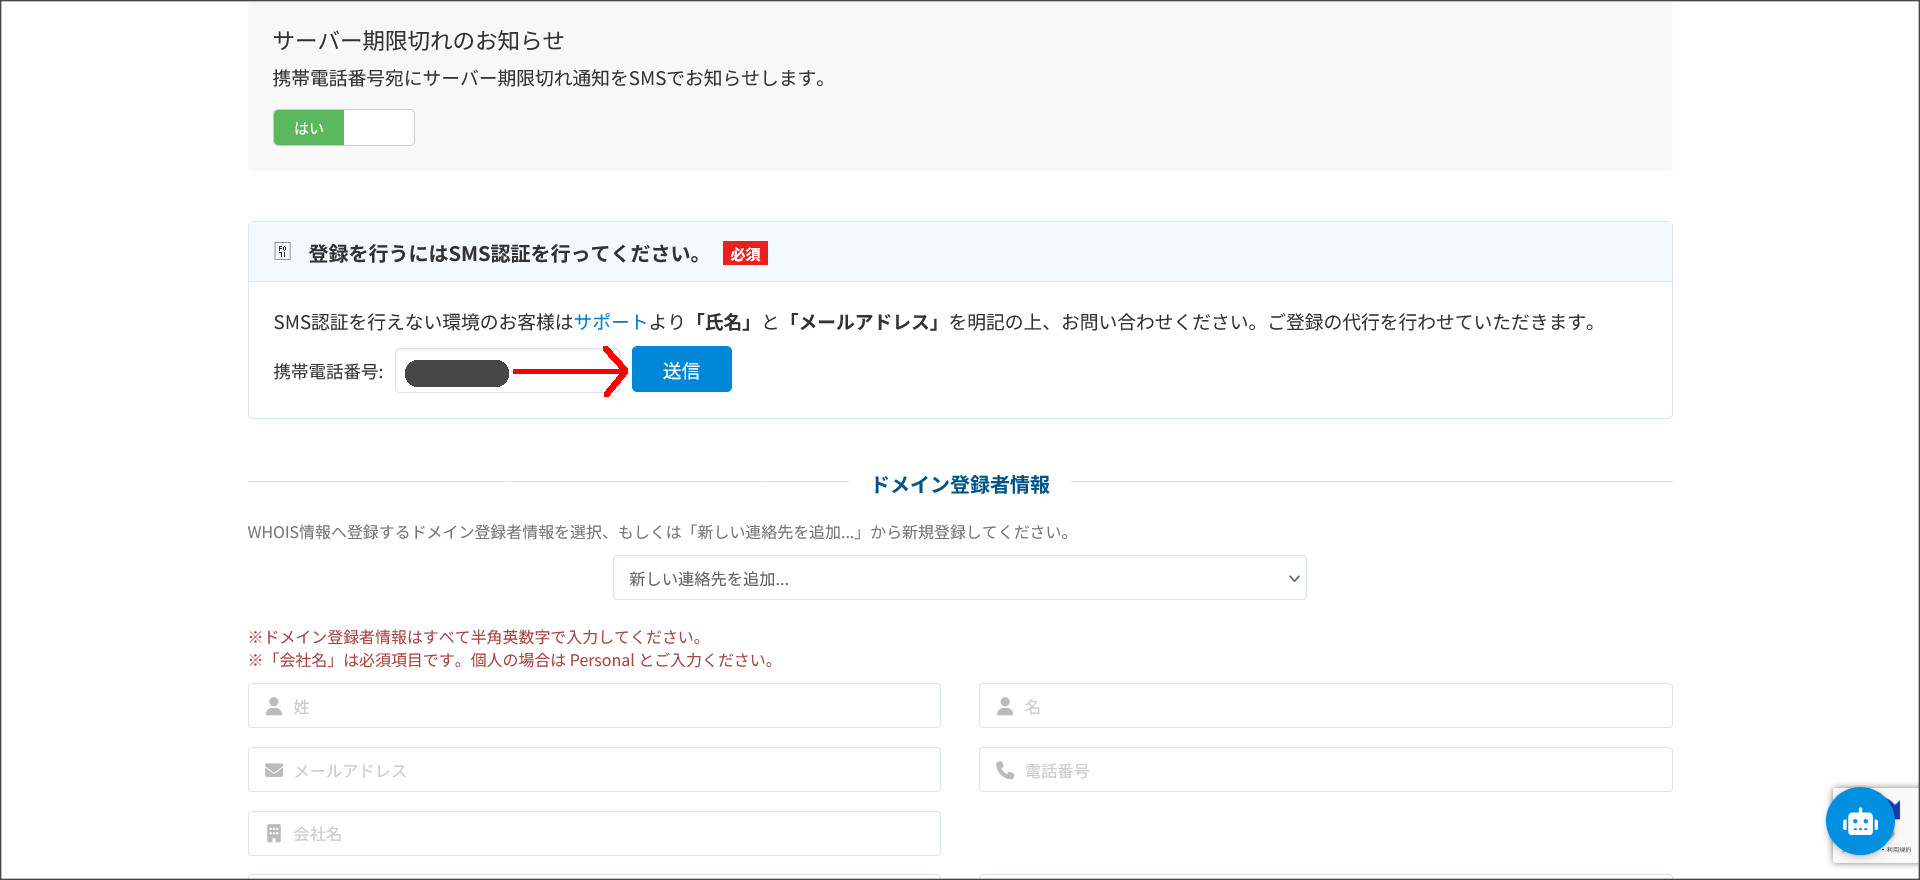Click the person icon in 姓 field

click(274, 706)
